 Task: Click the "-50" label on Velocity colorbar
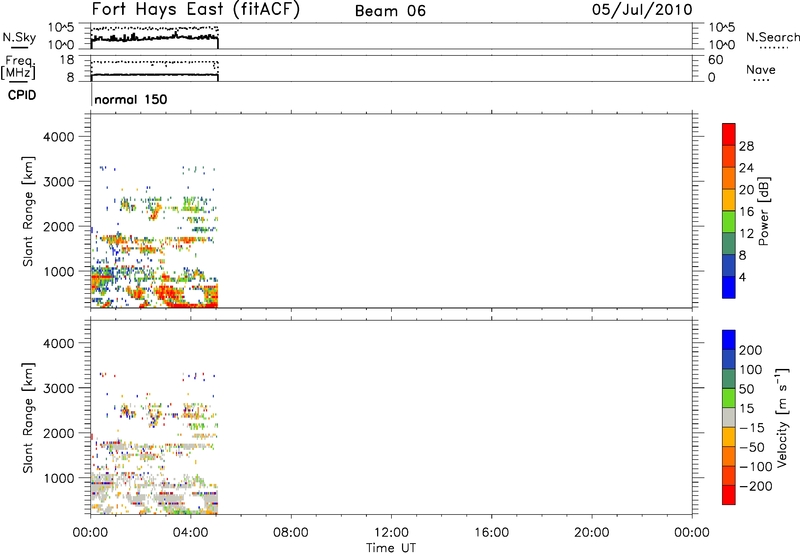(x=751, y=448)
